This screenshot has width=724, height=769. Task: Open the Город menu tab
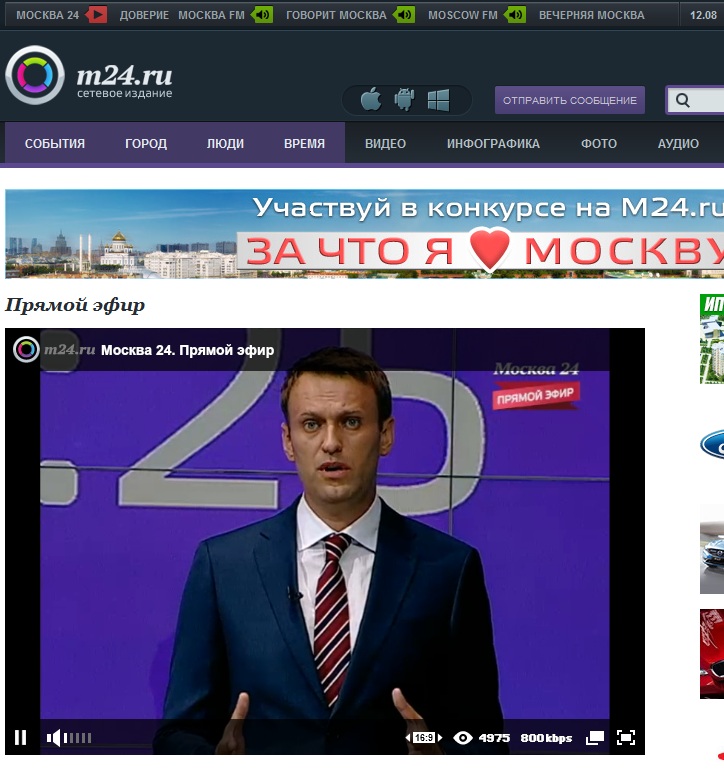[146, 143]
